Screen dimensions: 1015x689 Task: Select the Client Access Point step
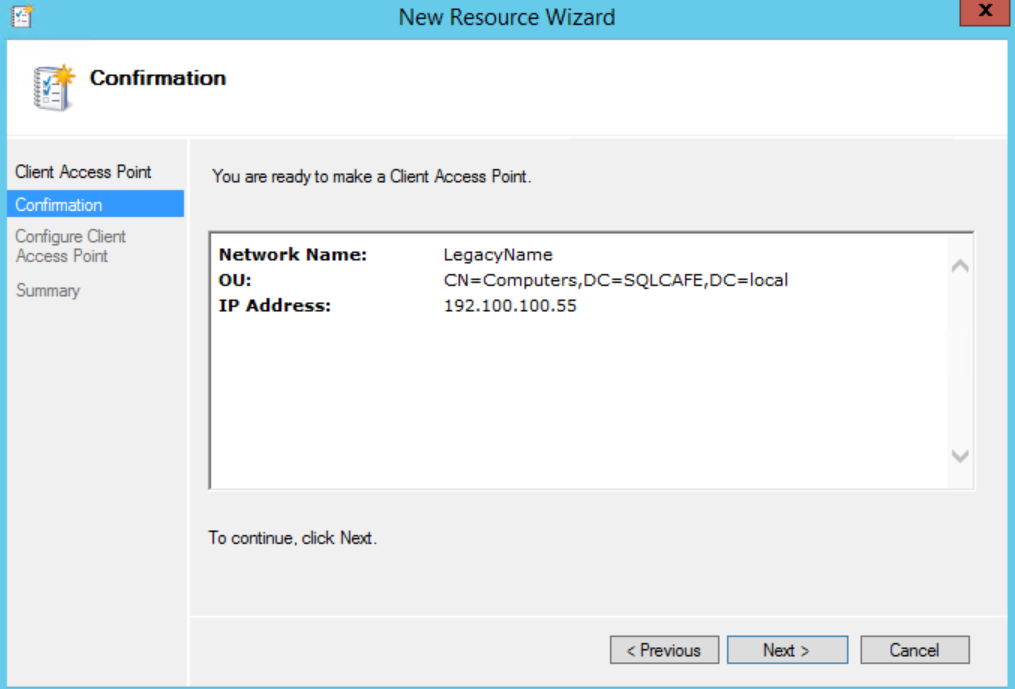(83, 172)
